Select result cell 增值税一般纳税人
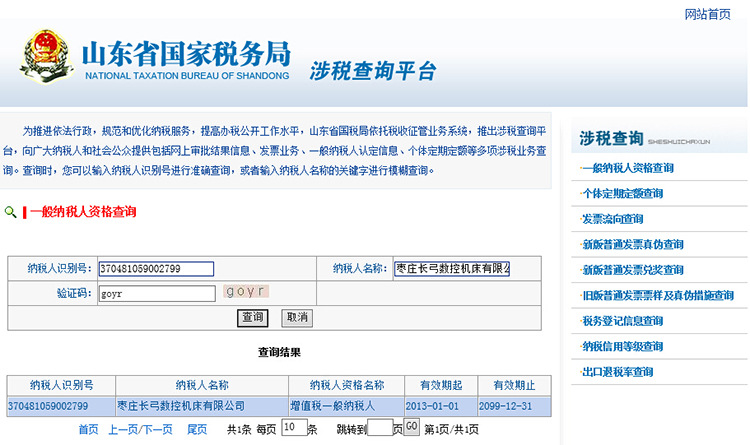 (347, 406)
